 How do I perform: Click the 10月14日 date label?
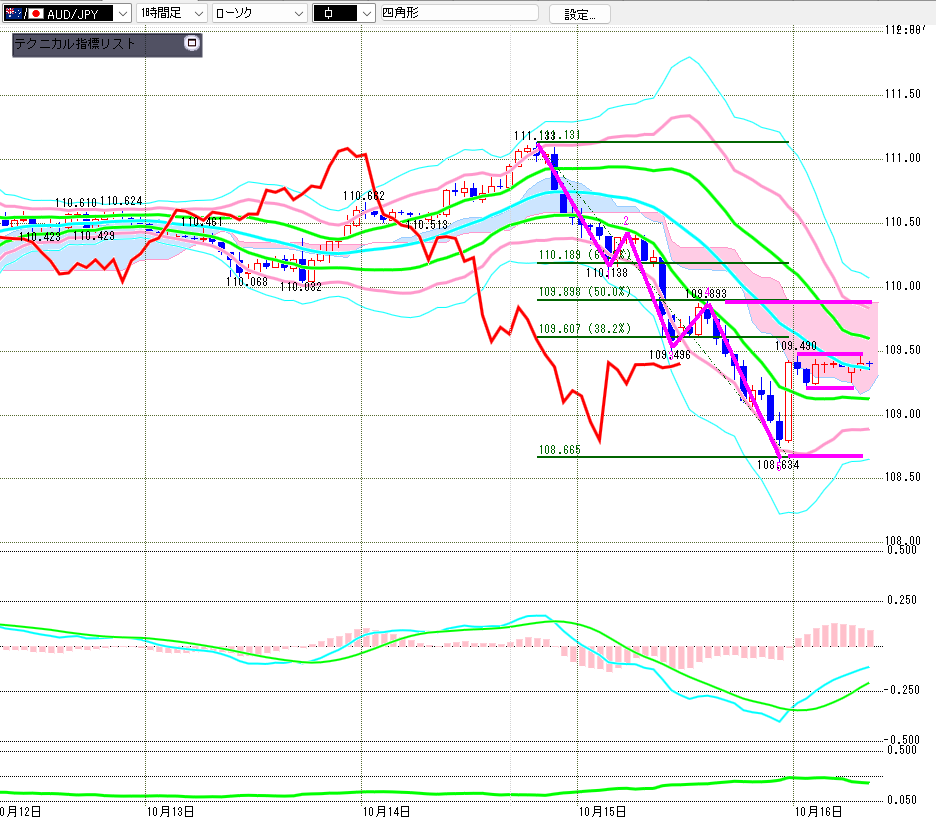tap(386, 811)
